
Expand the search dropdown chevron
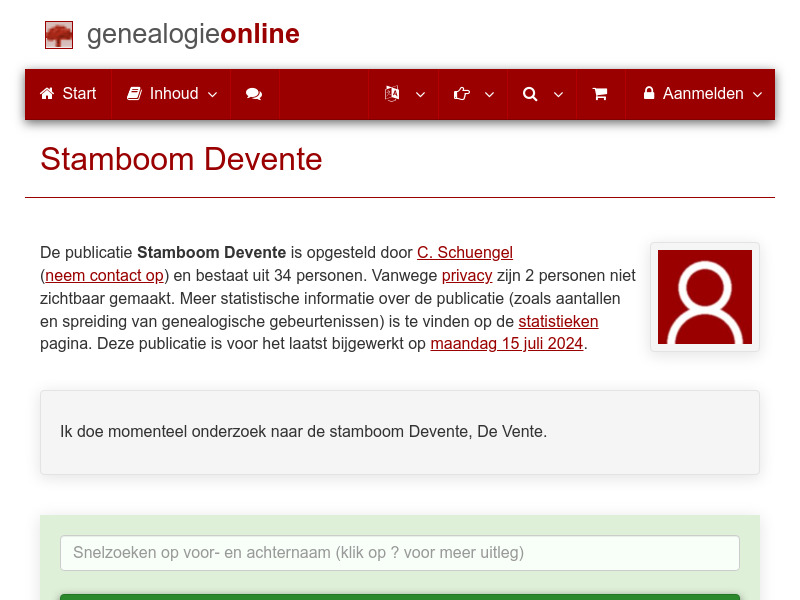click(x=558, y=95)
